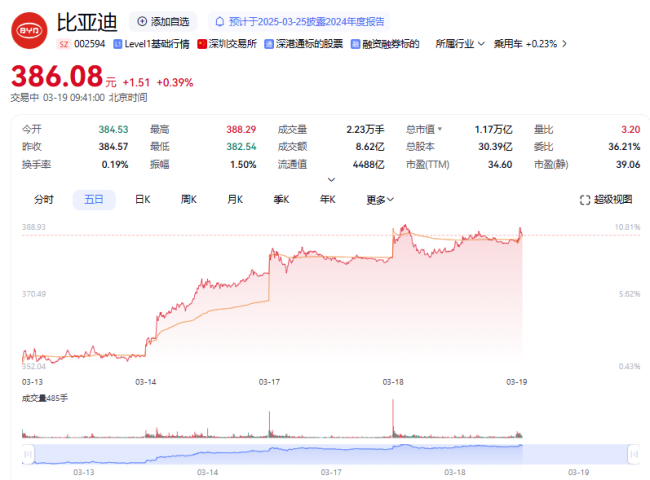Expand the 所属行业 dropdown
The height and width of the screenshot is (480, 650).
(460, 44)
